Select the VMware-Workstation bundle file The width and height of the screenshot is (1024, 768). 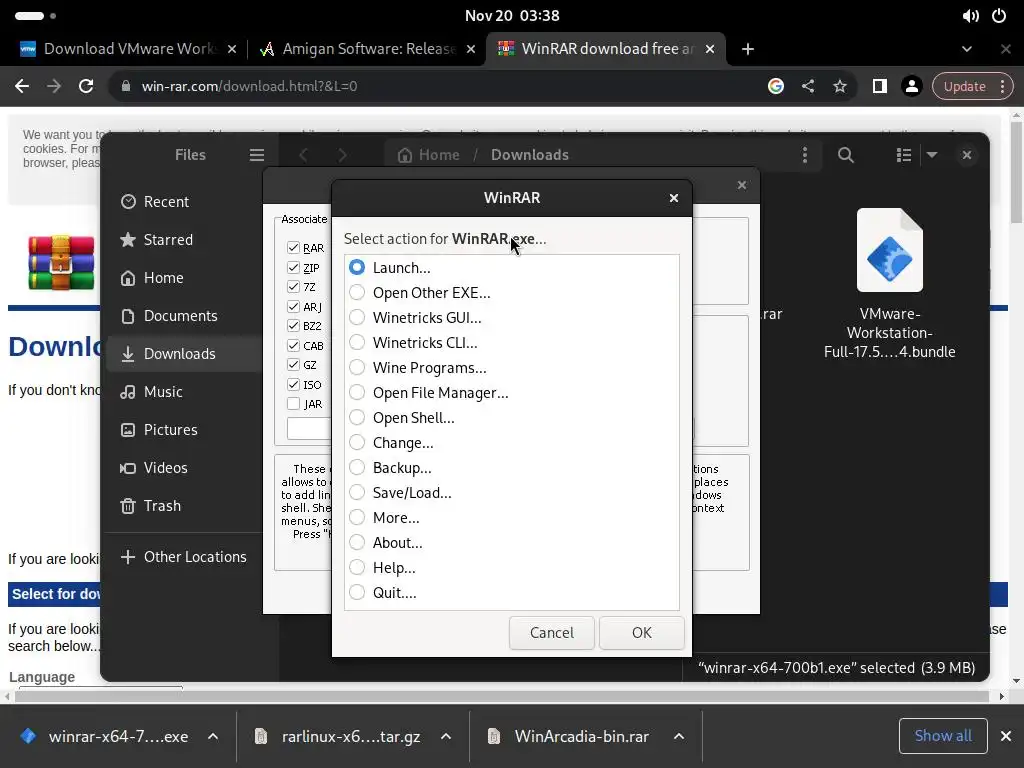[889, 284]
